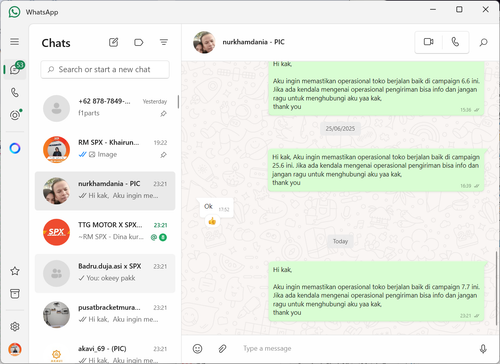Open contact info via nurkhamdania - PIC header name
Screen dimensions: 500x364
coord(253,42)
